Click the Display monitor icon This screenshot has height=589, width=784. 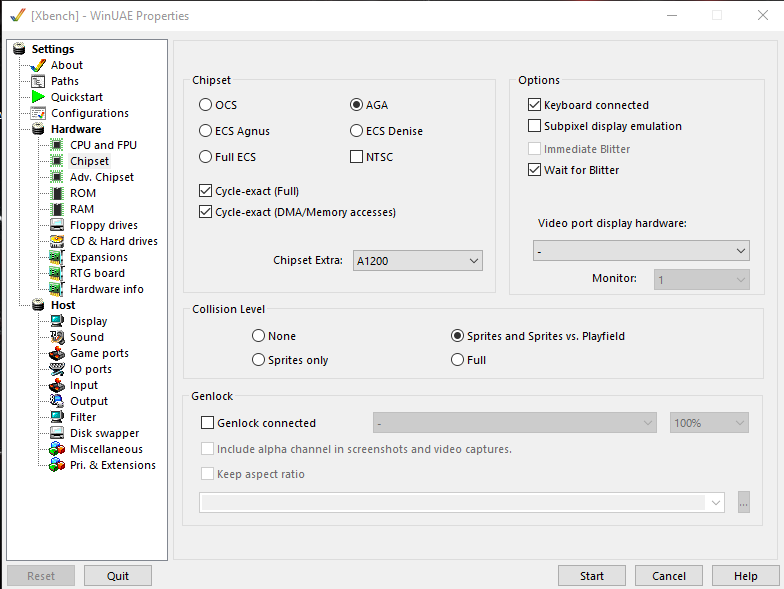[57, 321]
